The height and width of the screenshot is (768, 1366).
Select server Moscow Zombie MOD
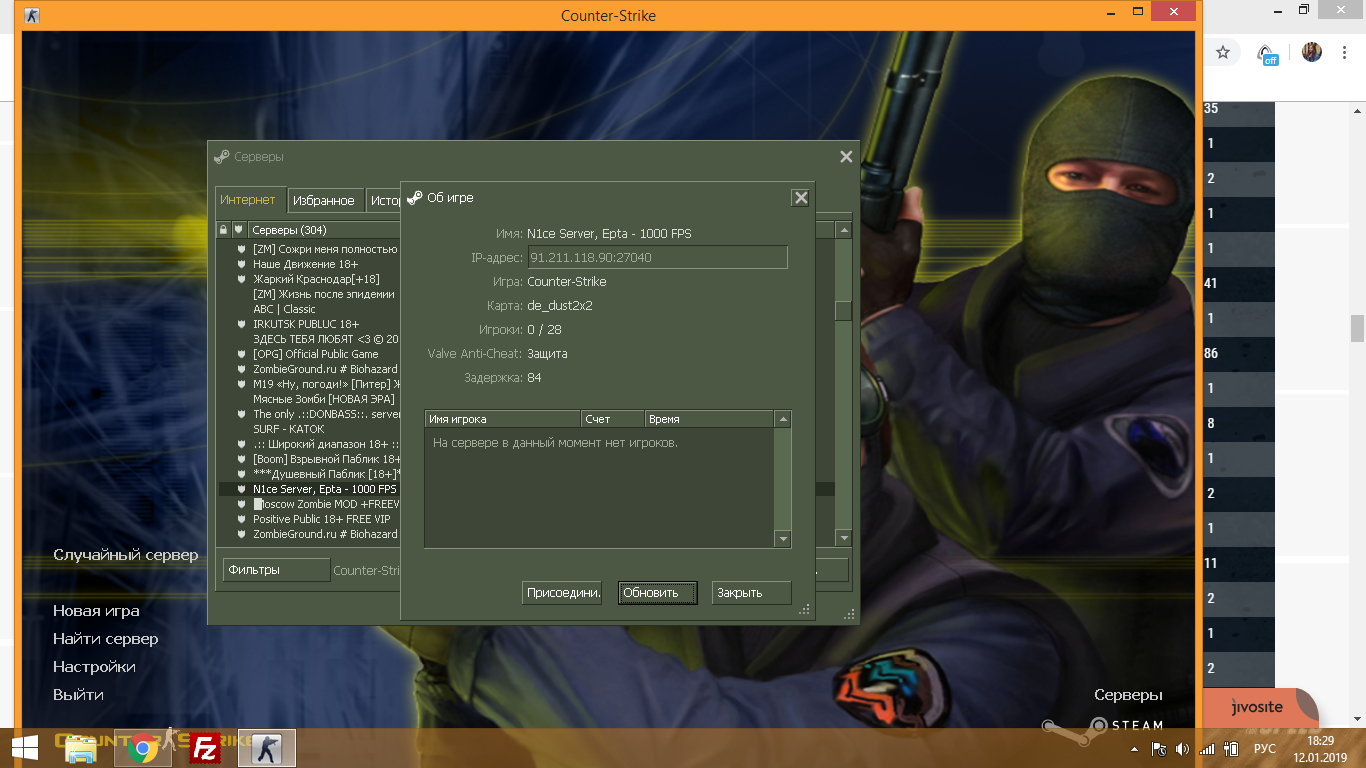point(326,504)
